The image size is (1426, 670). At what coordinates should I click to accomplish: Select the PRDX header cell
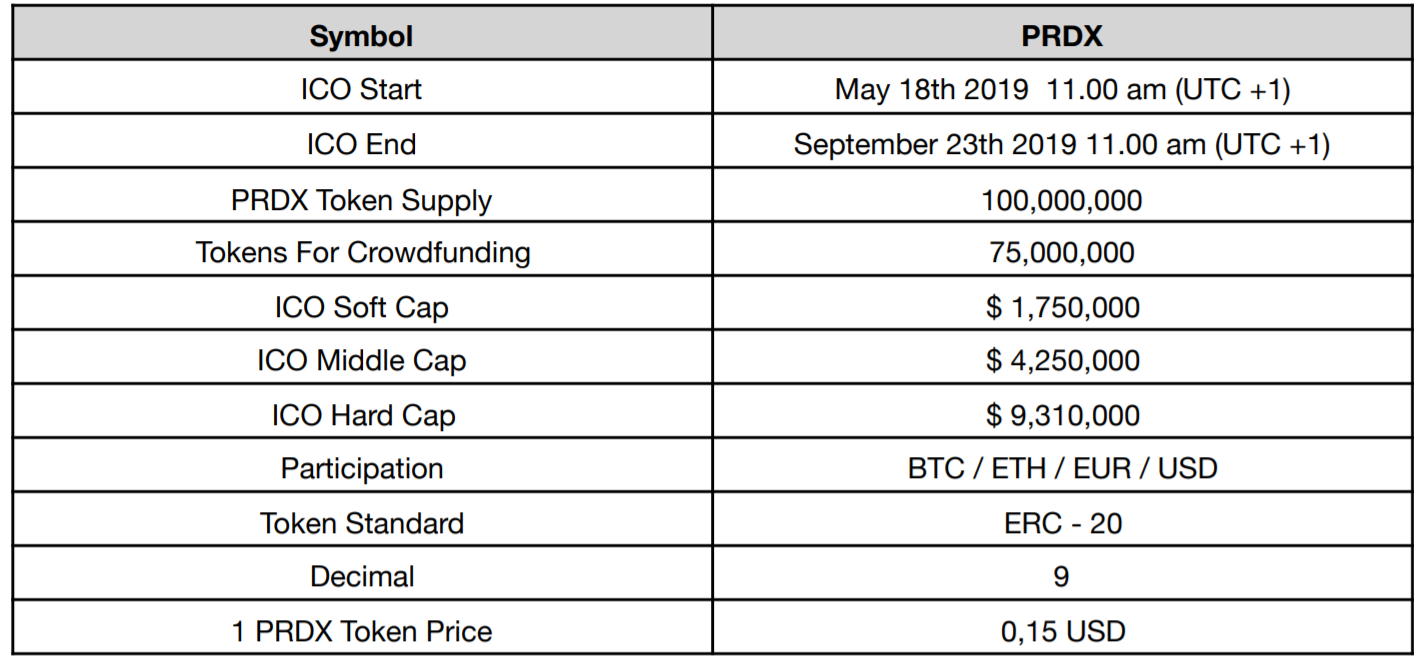(x=1062, y=37)
